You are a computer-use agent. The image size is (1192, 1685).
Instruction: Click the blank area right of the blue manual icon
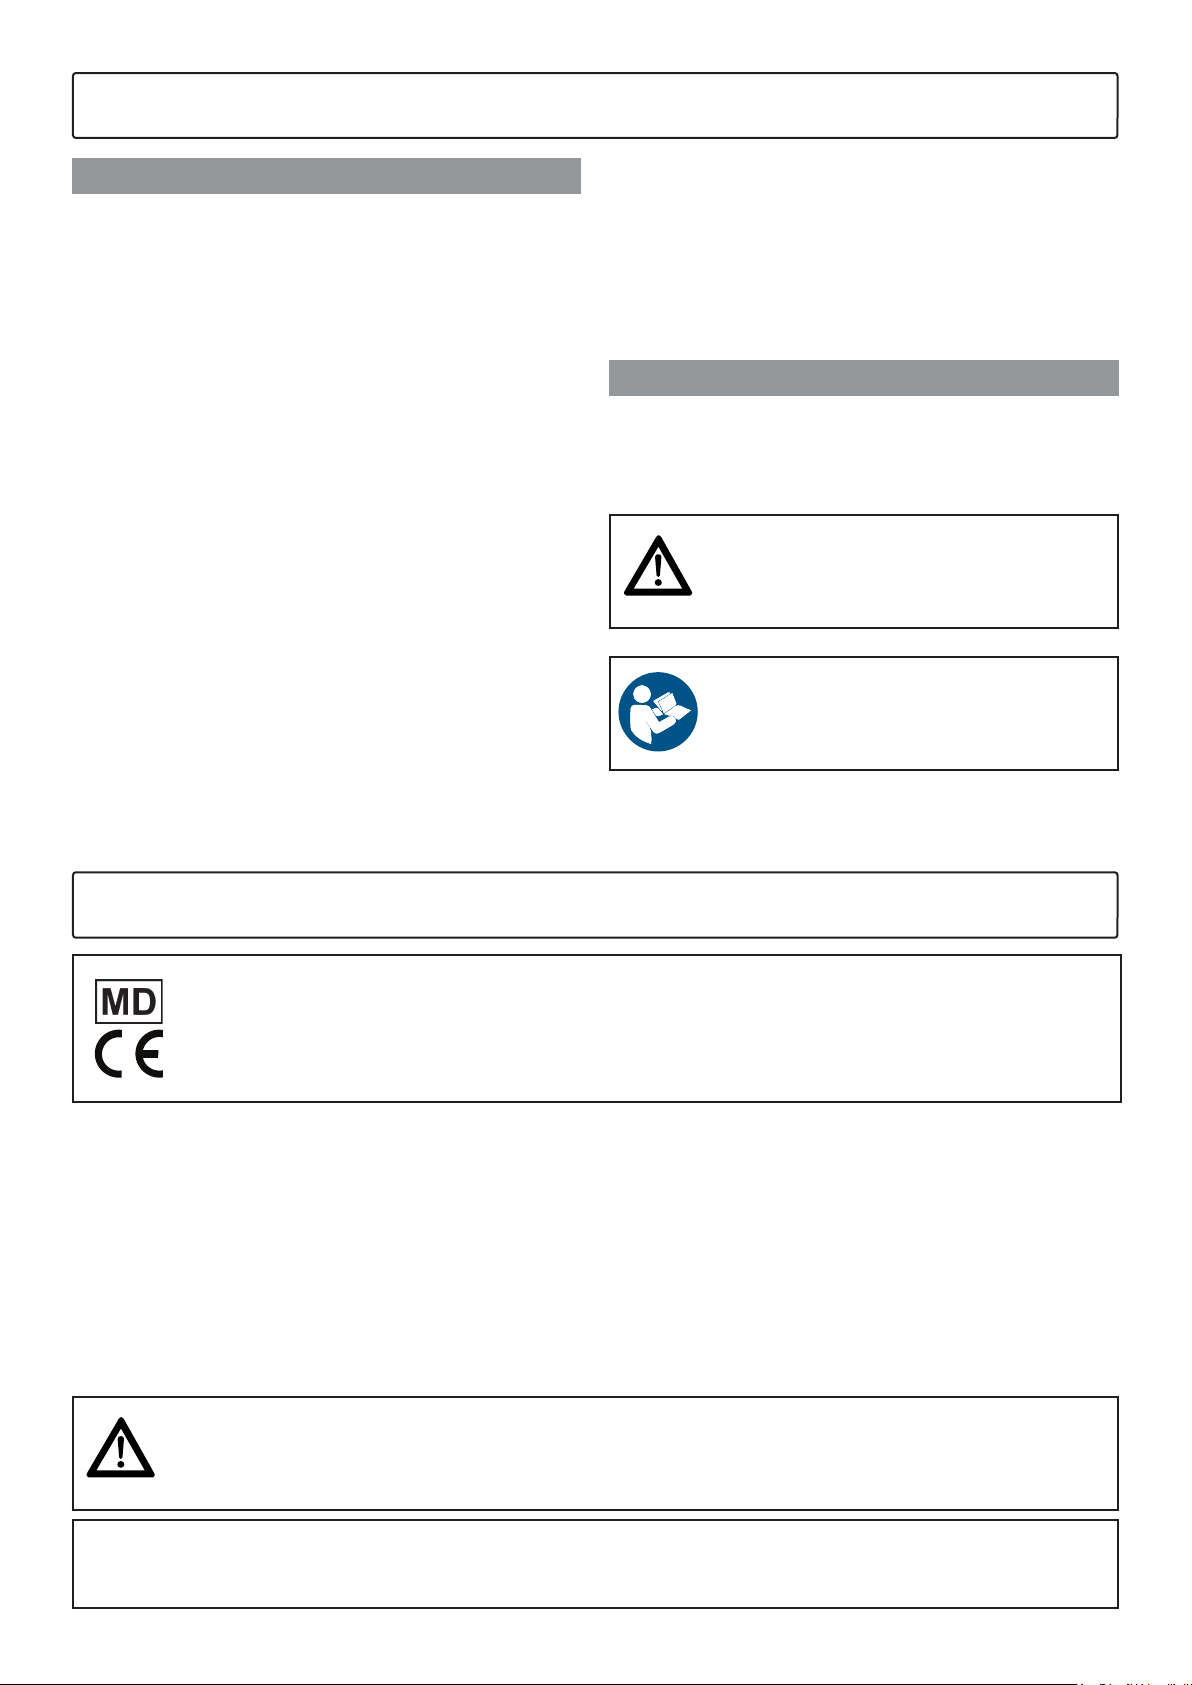click(905, 713)
